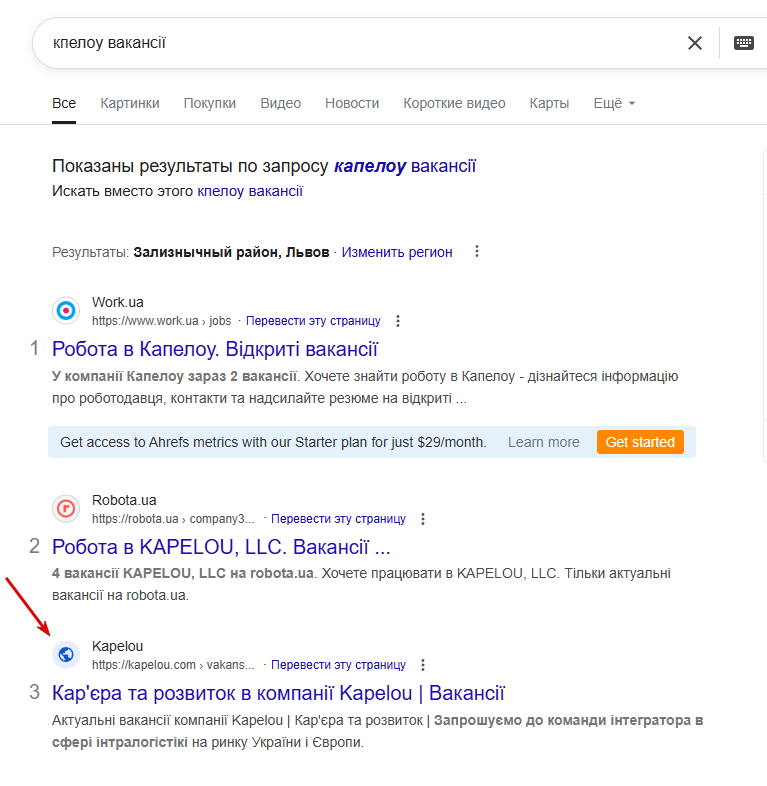Click the Learn more link
Viewport: 767px width, 786px height.
point(543,442)
